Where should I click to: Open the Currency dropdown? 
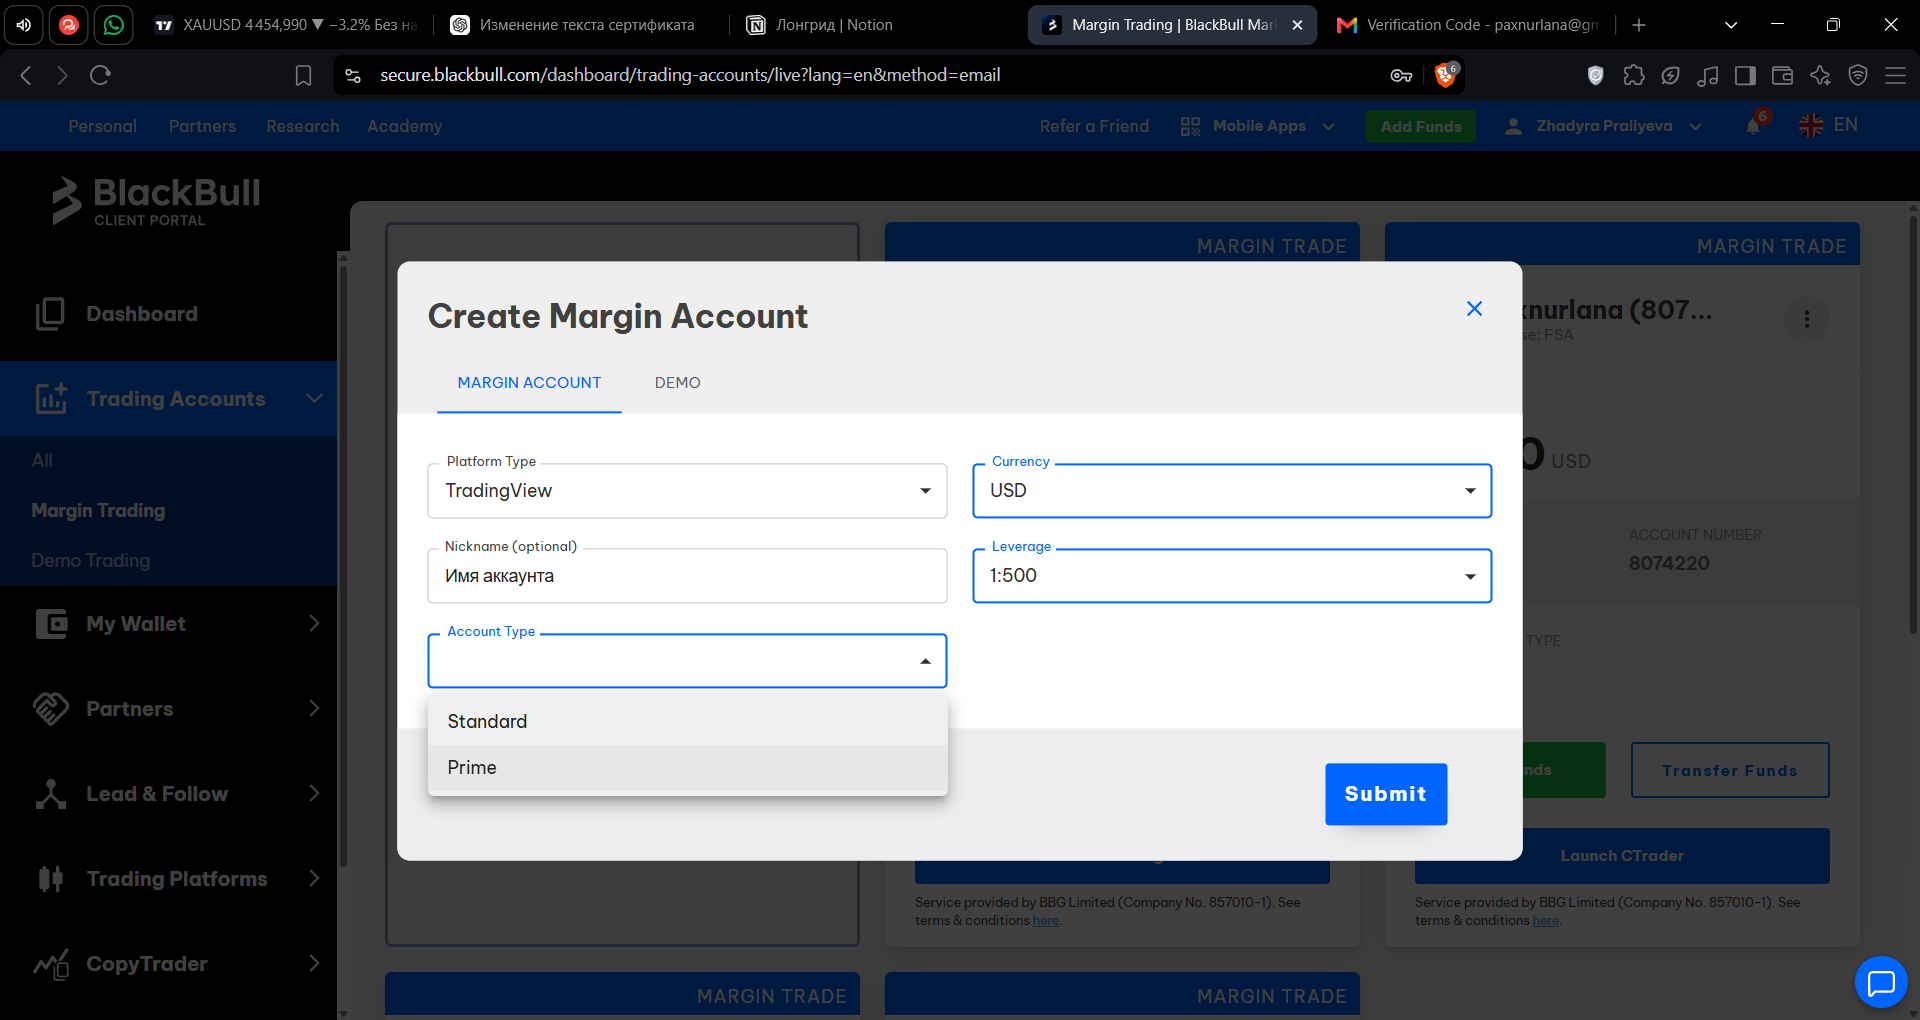[x=1232, y=491]
